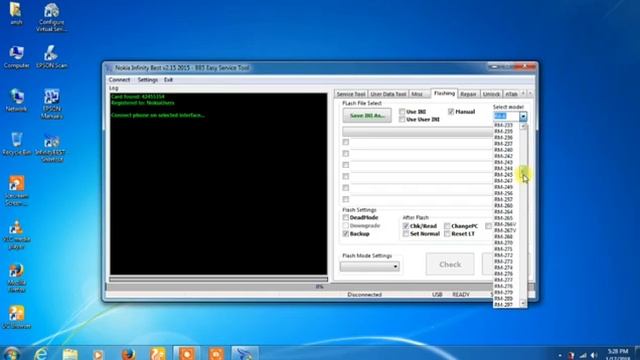Click the first orange screen recorder taskbar icon
The height and width of the screenshot is (360, 640).
(x=187, y=353)
